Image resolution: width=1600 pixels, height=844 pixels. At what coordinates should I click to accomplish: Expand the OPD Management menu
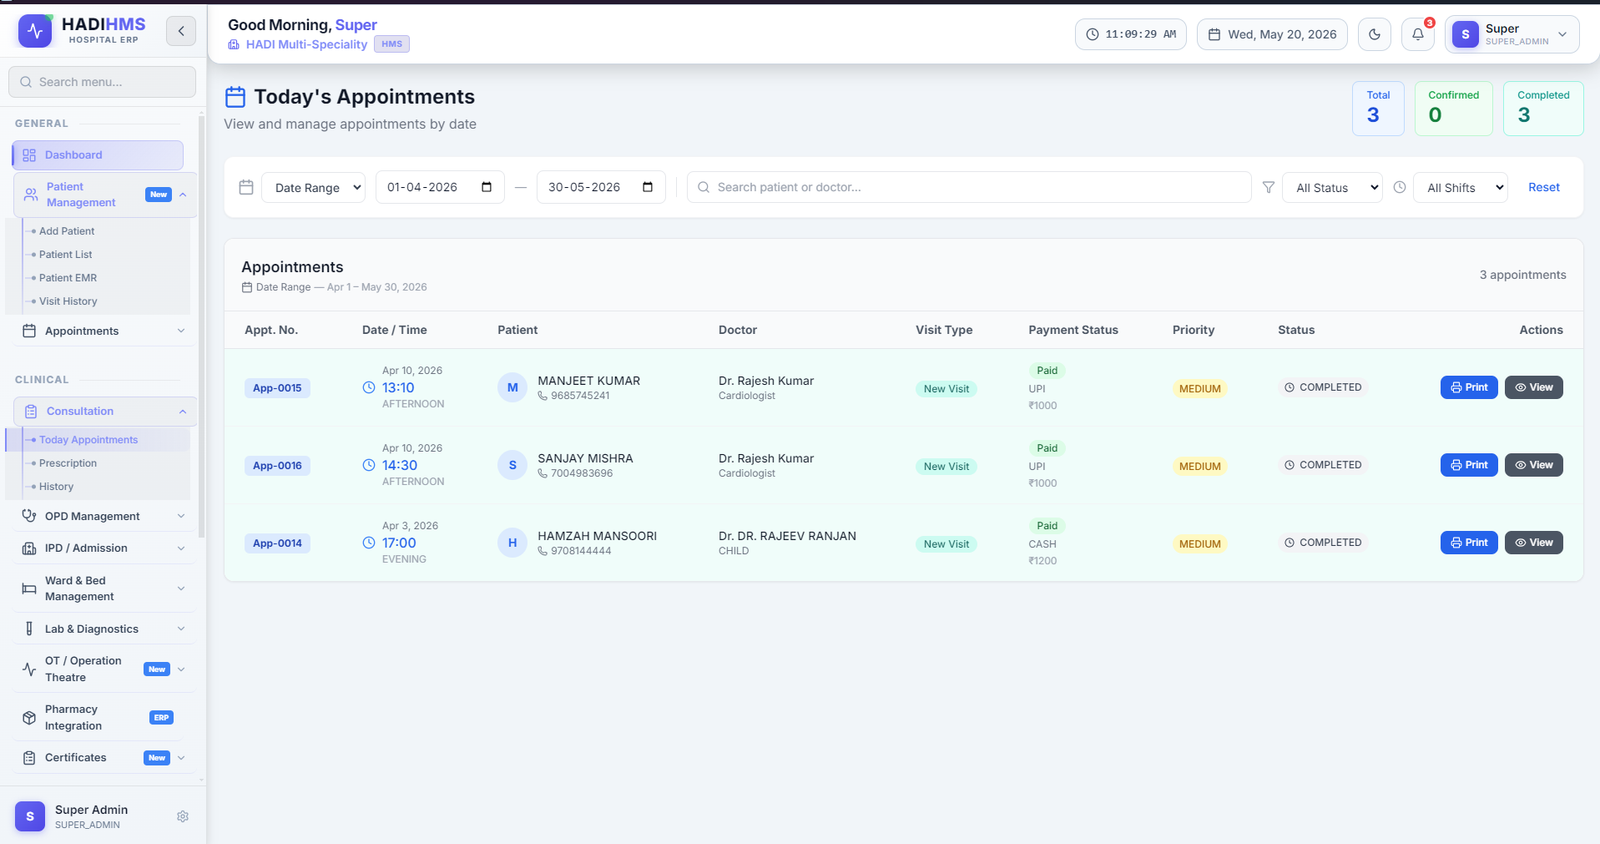point(103,516)
